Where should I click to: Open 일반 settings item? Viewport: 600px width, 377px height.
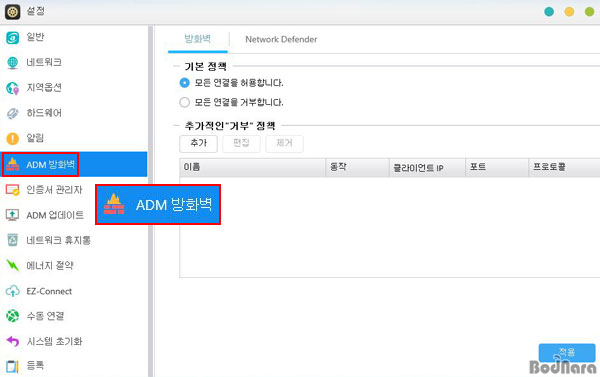pos(73,38)
